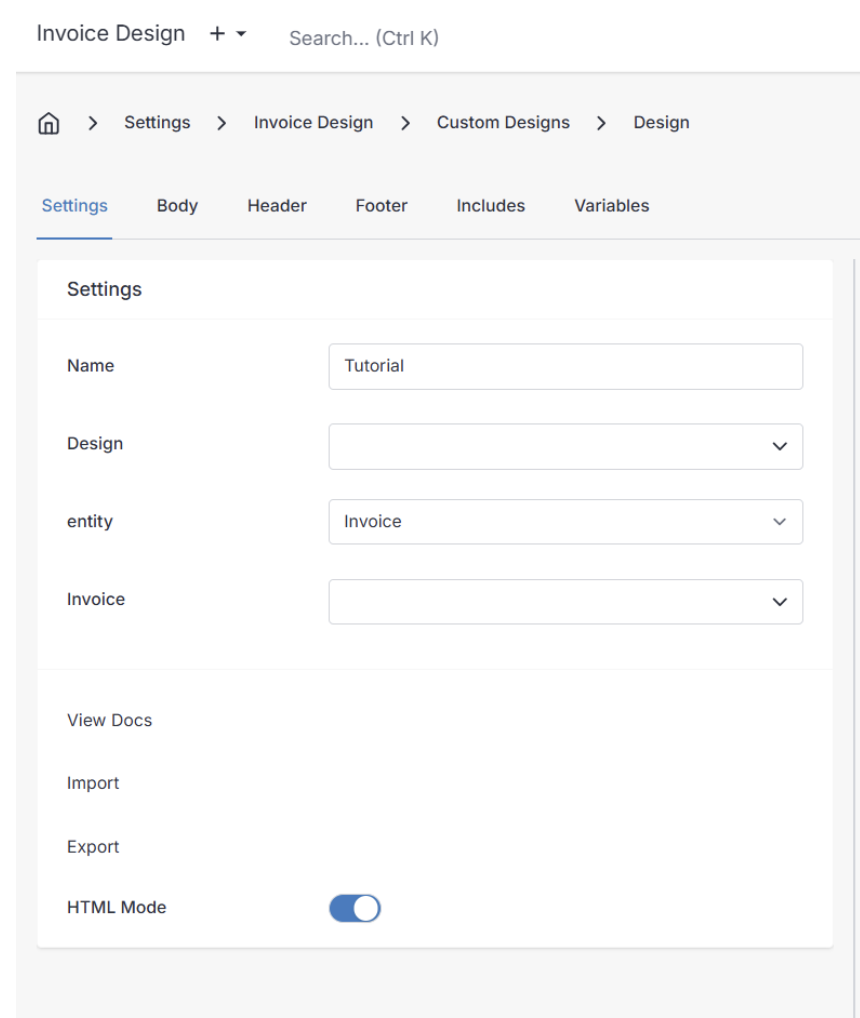Open the caret dropdown next to plus icon
Image resolution: width=860 pixels, height=1018 pixels.
[x=241, y=34]
